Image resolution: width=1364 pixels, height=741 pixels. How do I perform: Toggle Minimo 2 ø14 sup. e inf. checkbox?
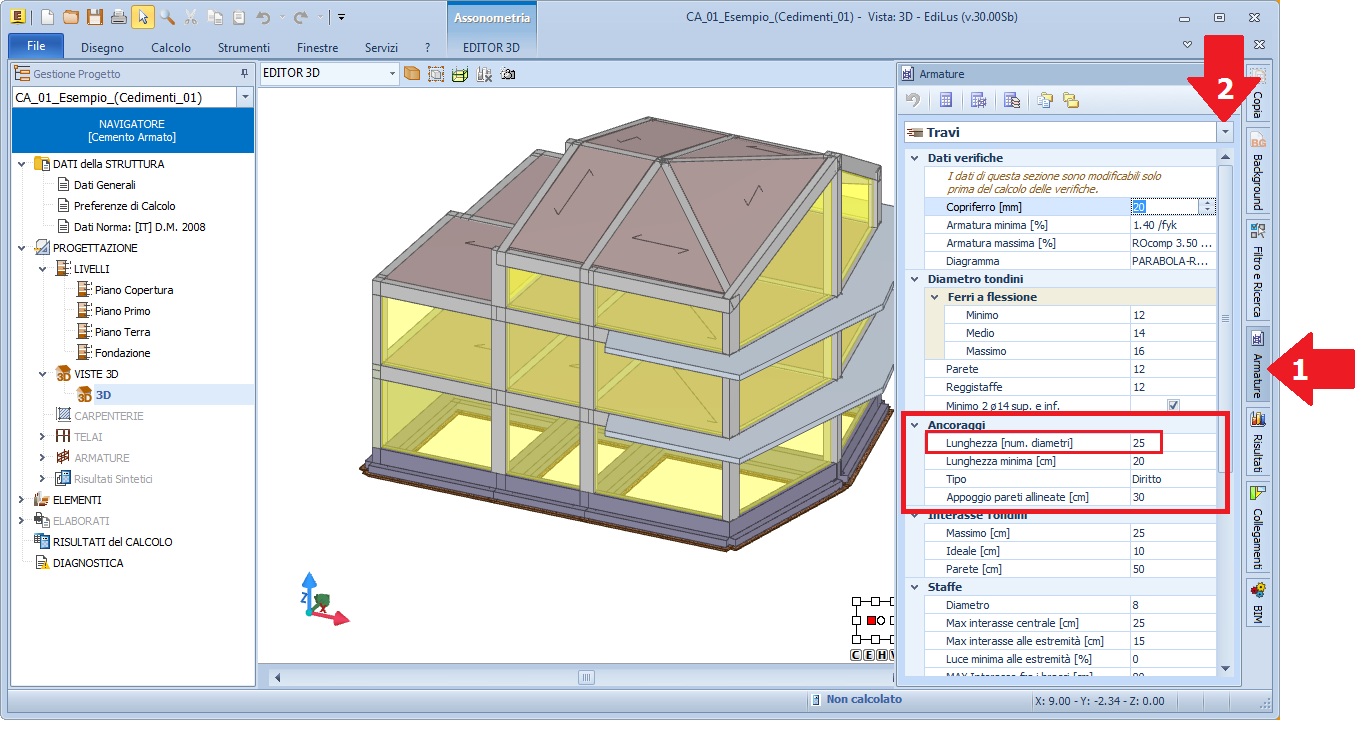coord(1173,405)
